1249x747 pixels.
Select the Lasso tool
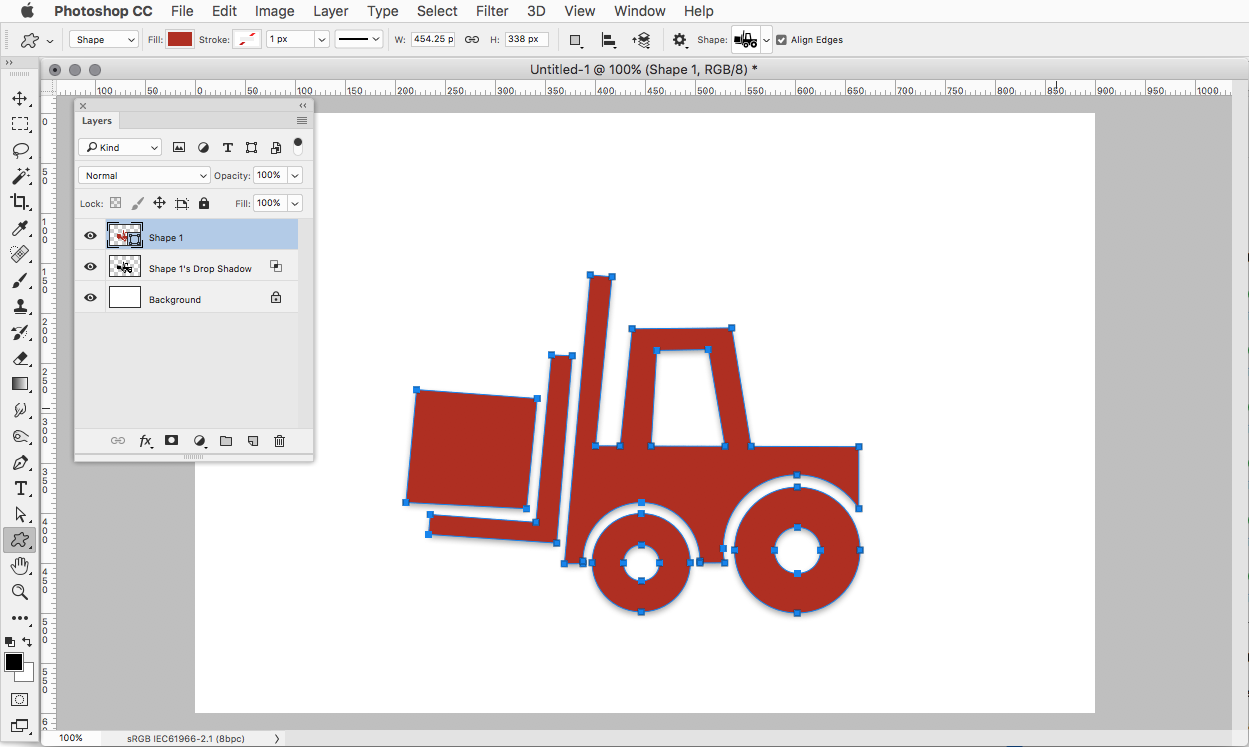(x=20, y=150)
